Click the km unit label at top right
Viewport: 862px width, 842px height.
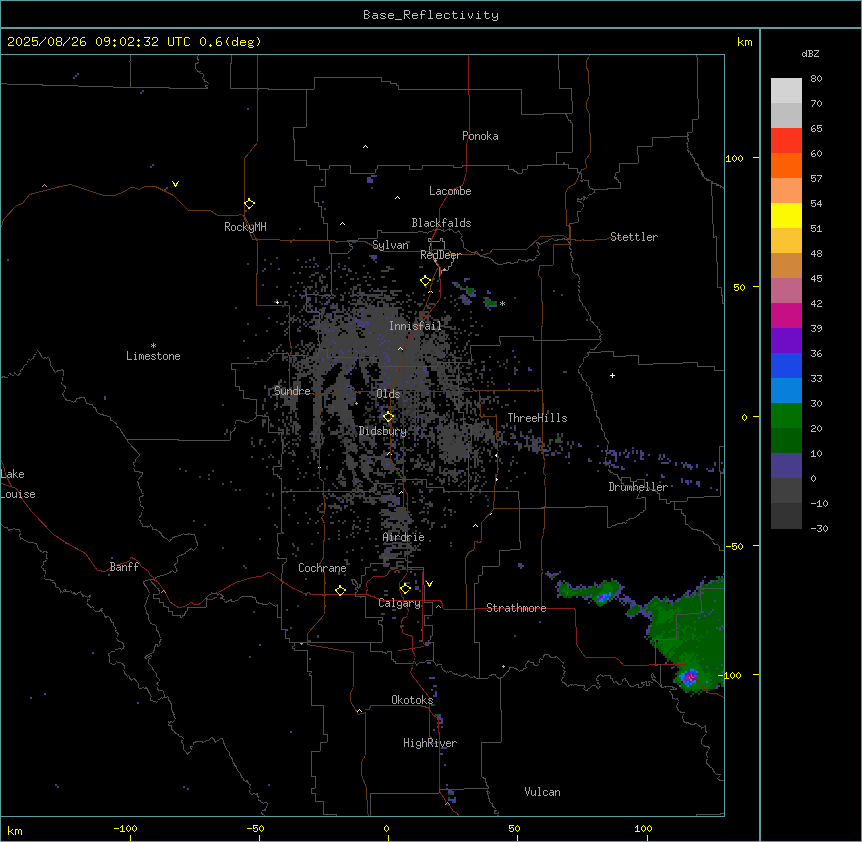click(744, 42)
